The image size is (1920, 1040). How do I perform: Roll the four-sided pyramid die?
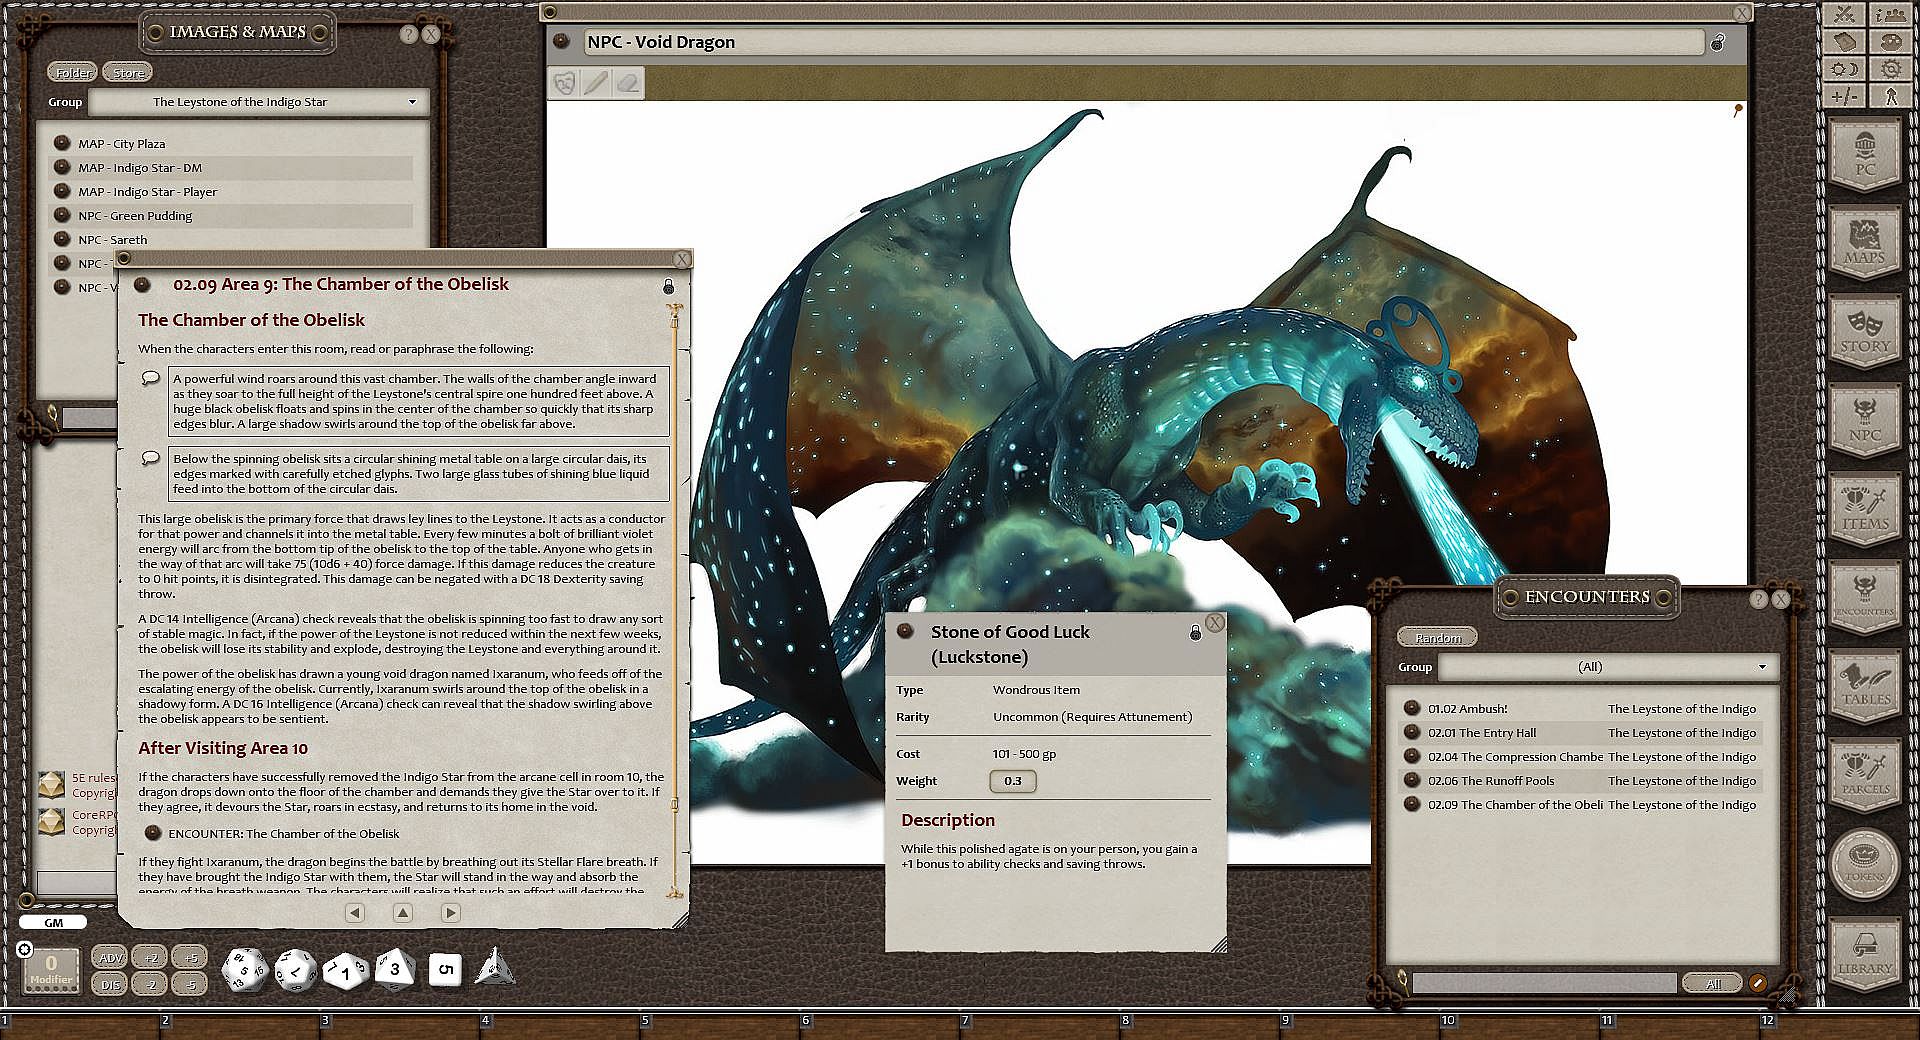pos(494,967)
